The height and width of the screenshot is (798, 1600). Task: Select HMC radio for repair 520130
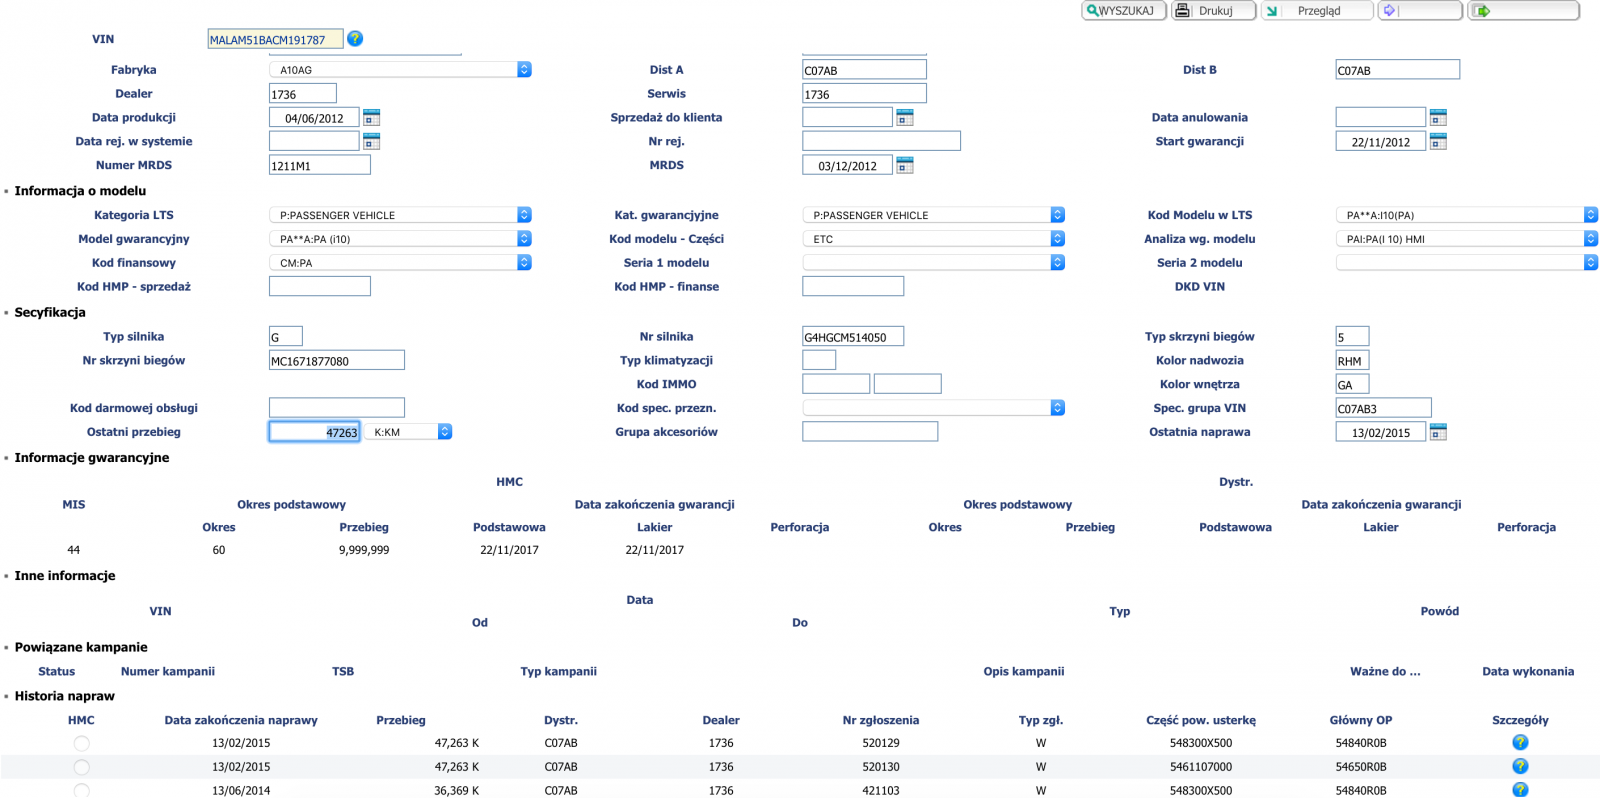tap(82, 767)
